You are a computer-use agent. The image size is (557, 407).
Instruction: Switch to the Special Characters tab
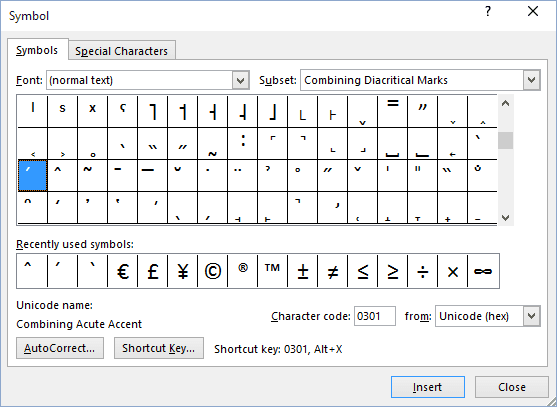coord(121,51)
